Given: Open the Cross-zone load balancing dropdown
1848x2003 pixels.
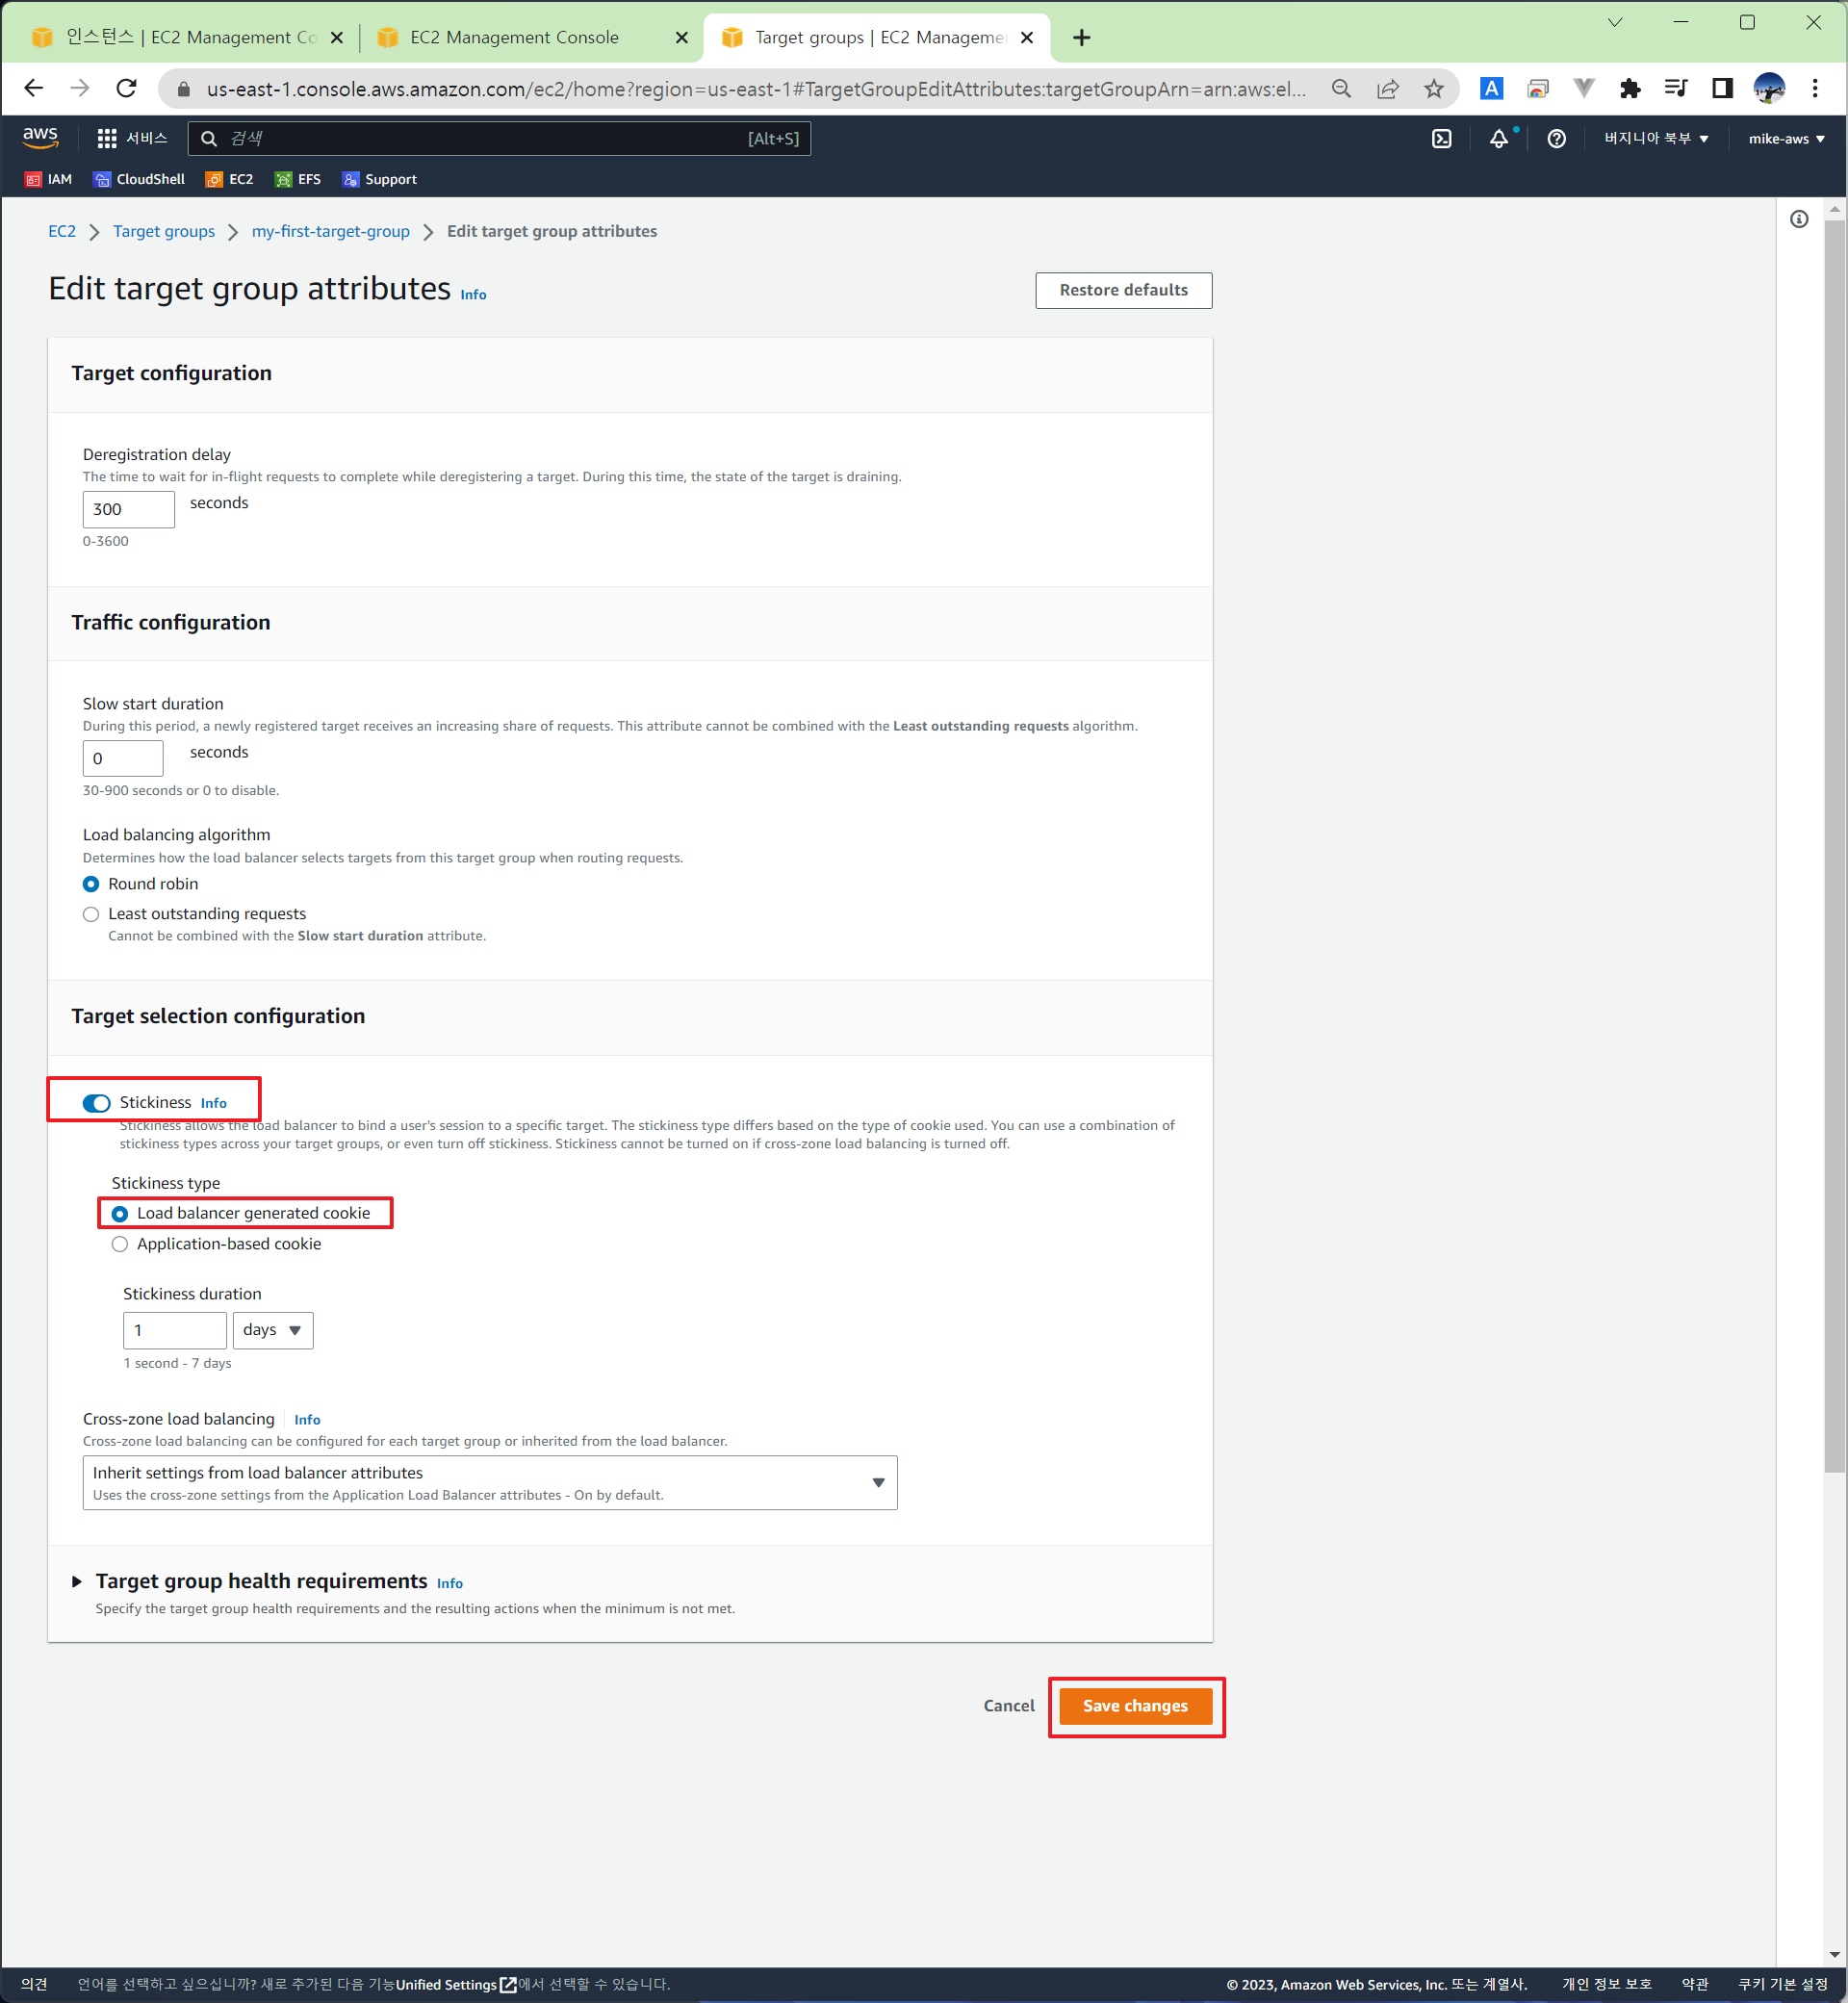Looking at the screenshot, I should [490, 1482].
